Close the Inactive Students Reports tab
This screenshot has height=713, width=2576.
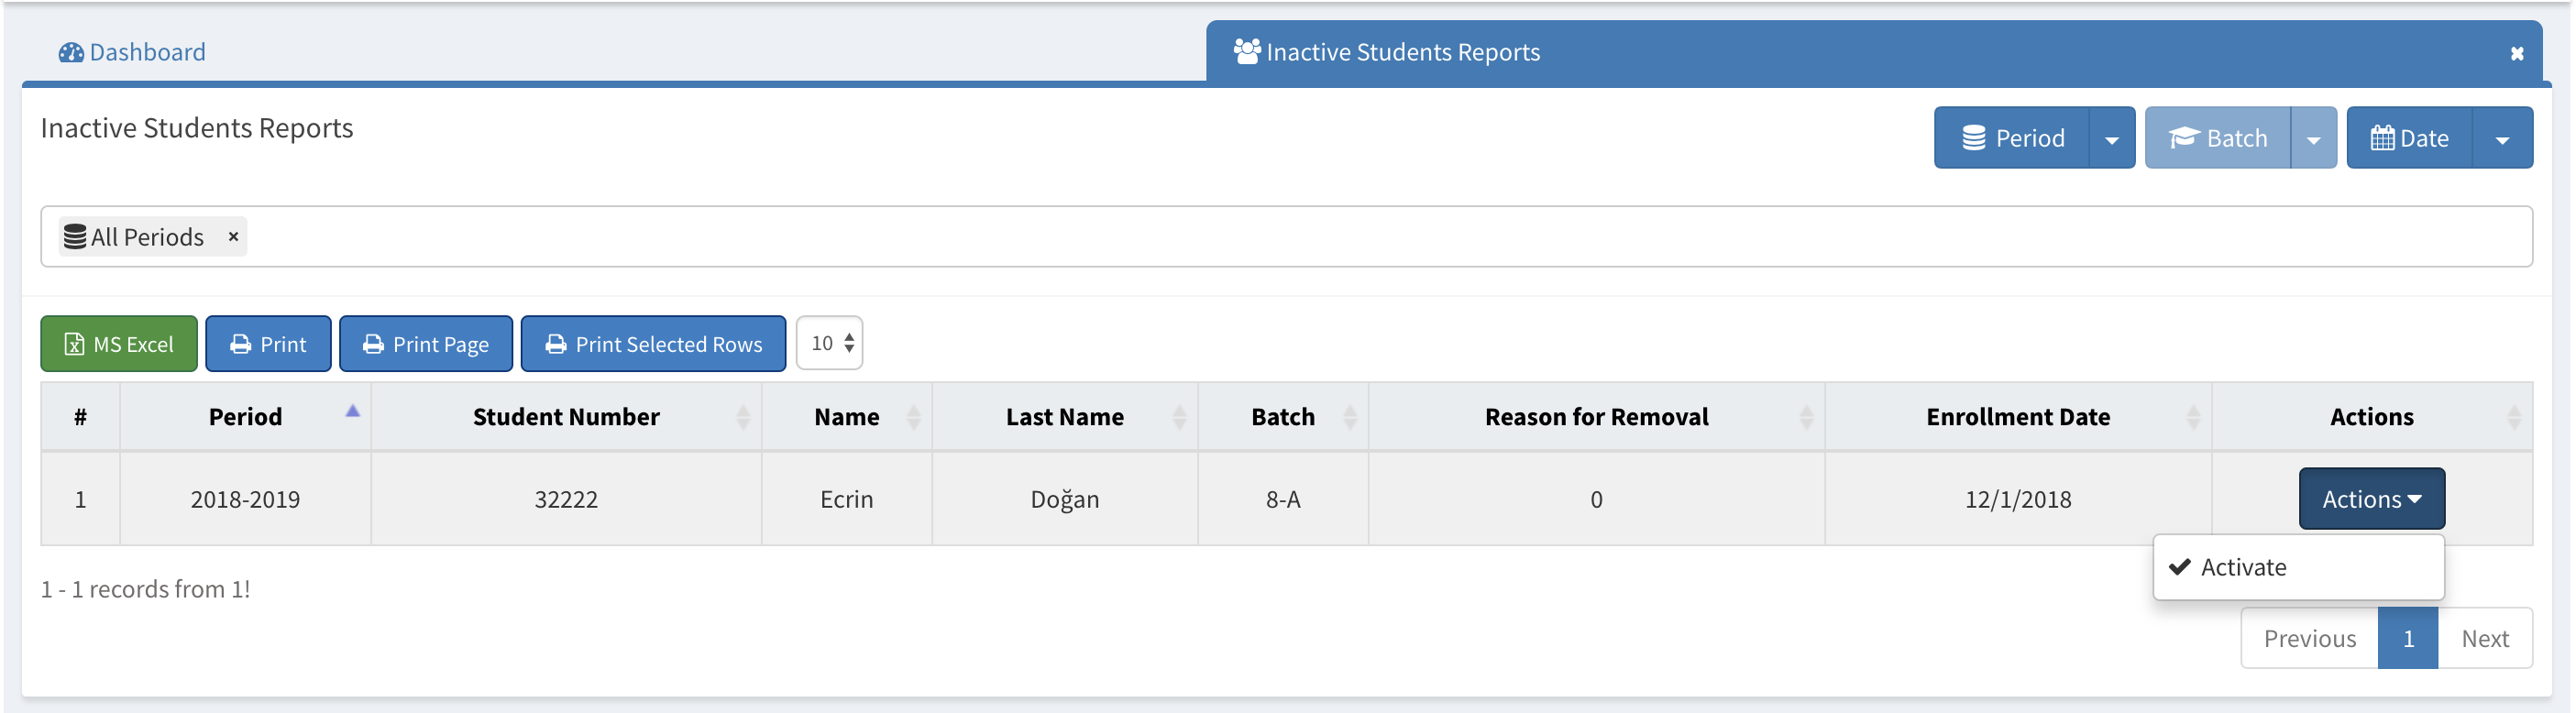point(2516,54)
